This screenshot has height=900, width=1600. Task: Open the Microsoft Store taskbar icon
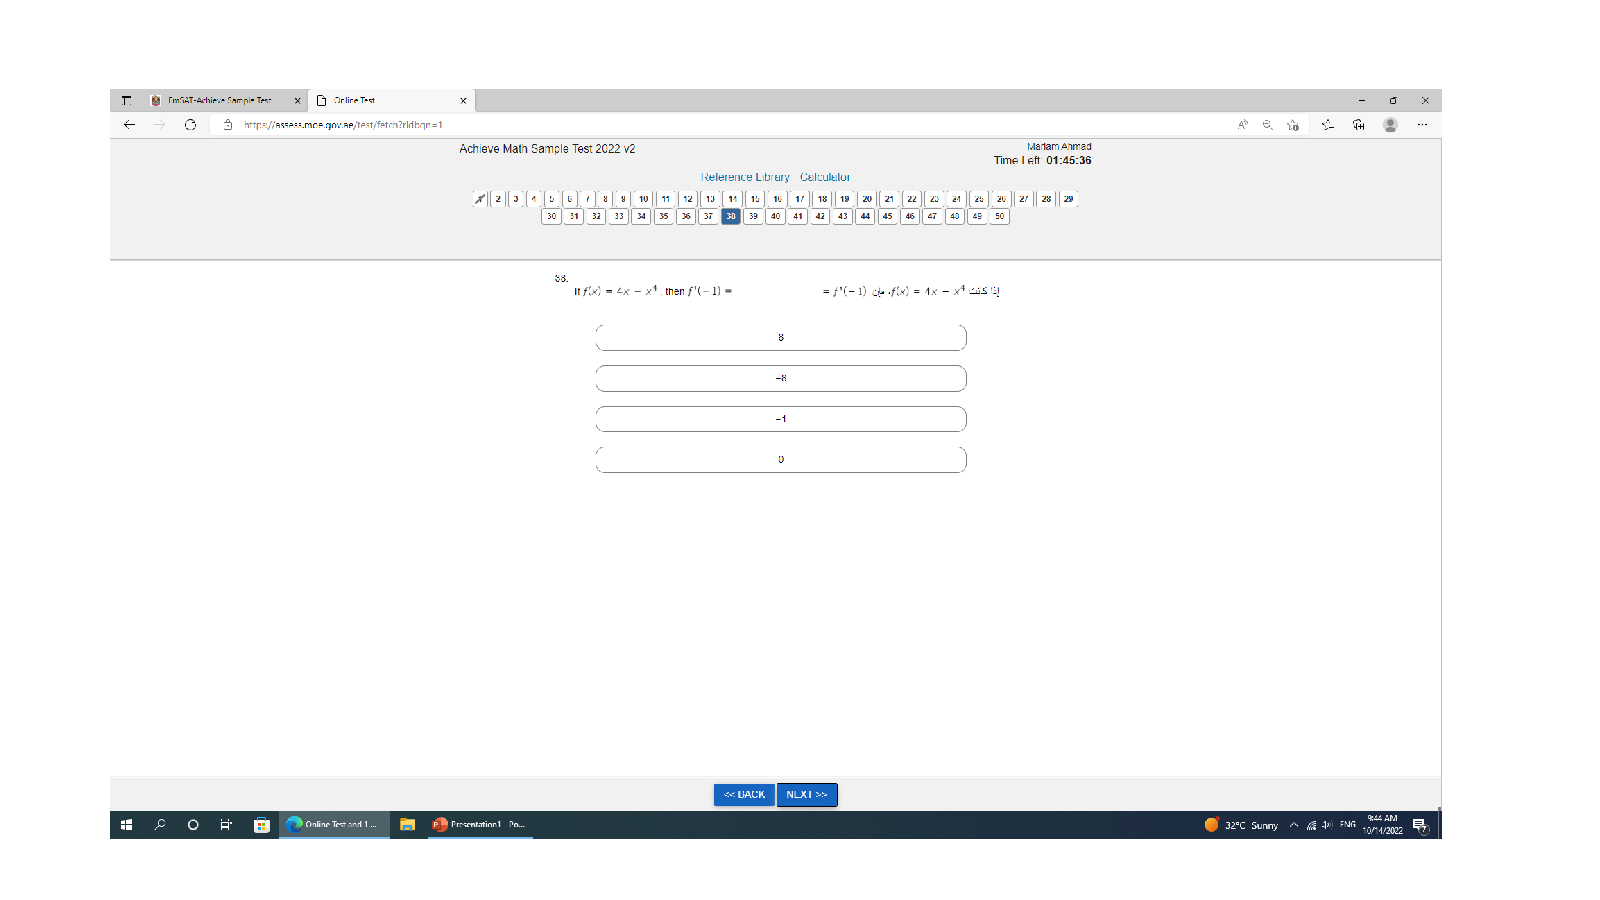[x=261, y=825]
